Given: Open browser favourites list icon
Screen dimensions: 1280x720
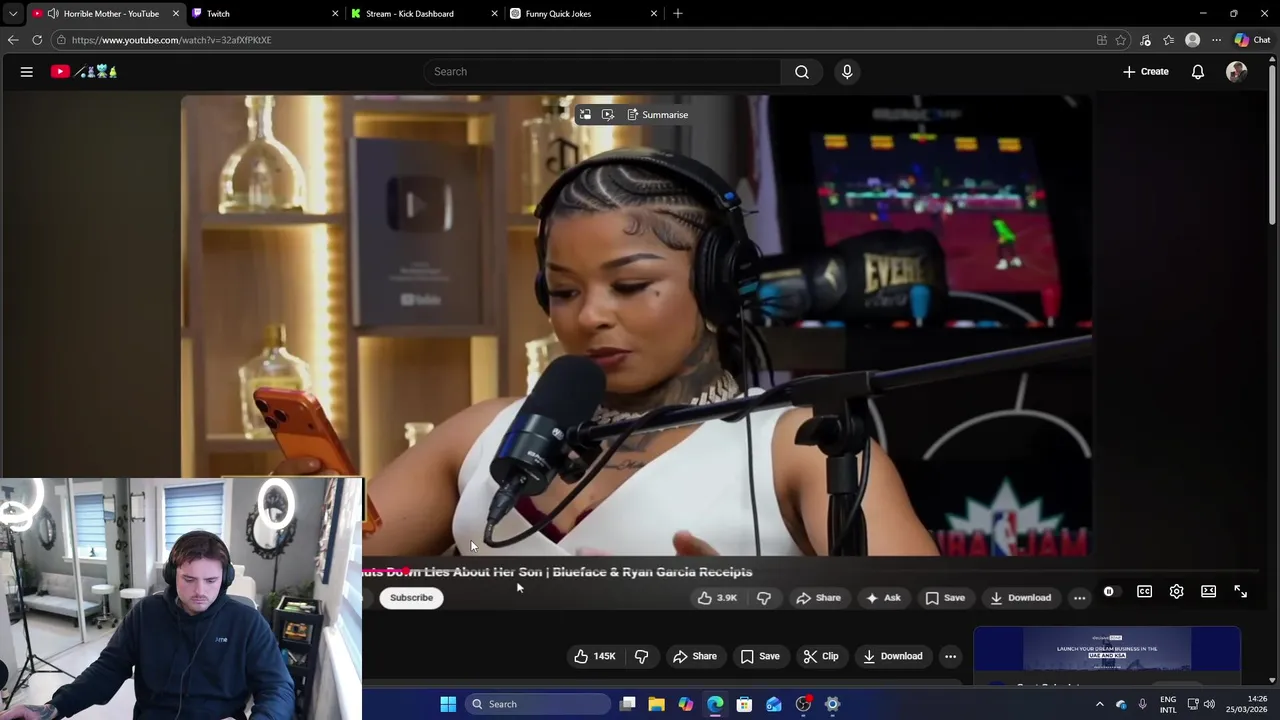Looking at the screenshot, I should [1168, 40].
